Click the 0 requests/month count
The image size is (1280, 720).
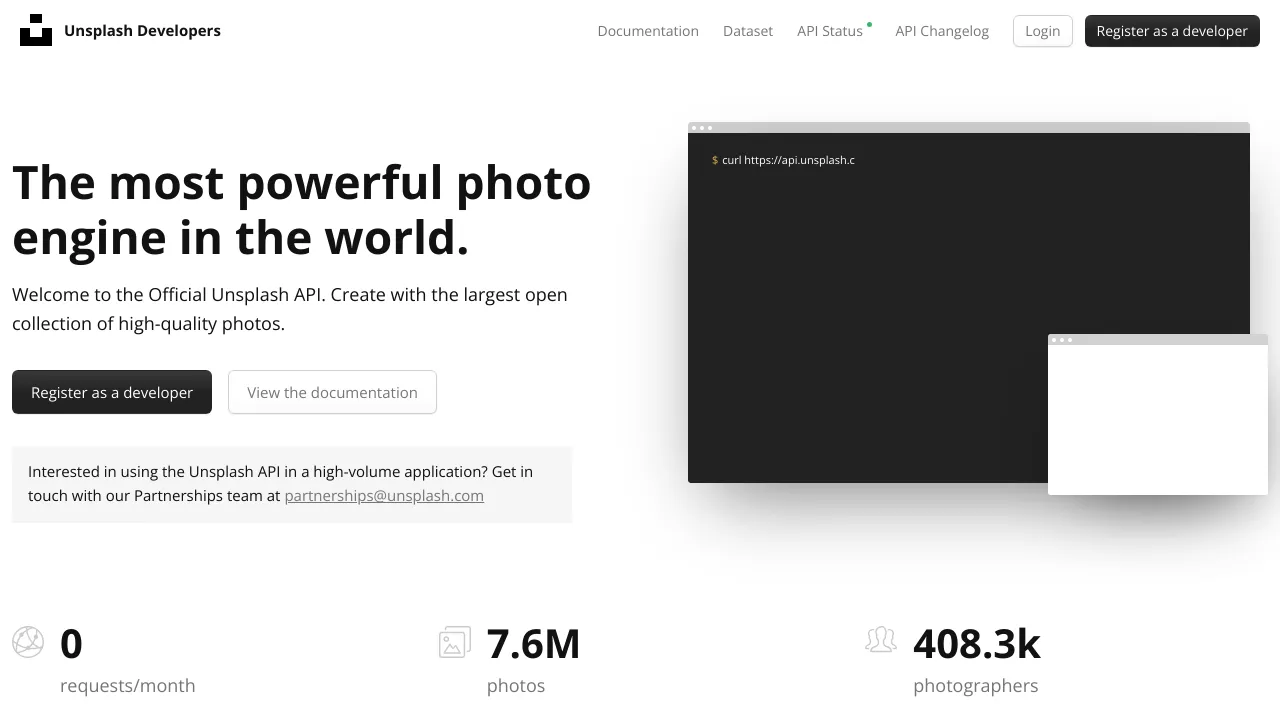tap(71, 644)
